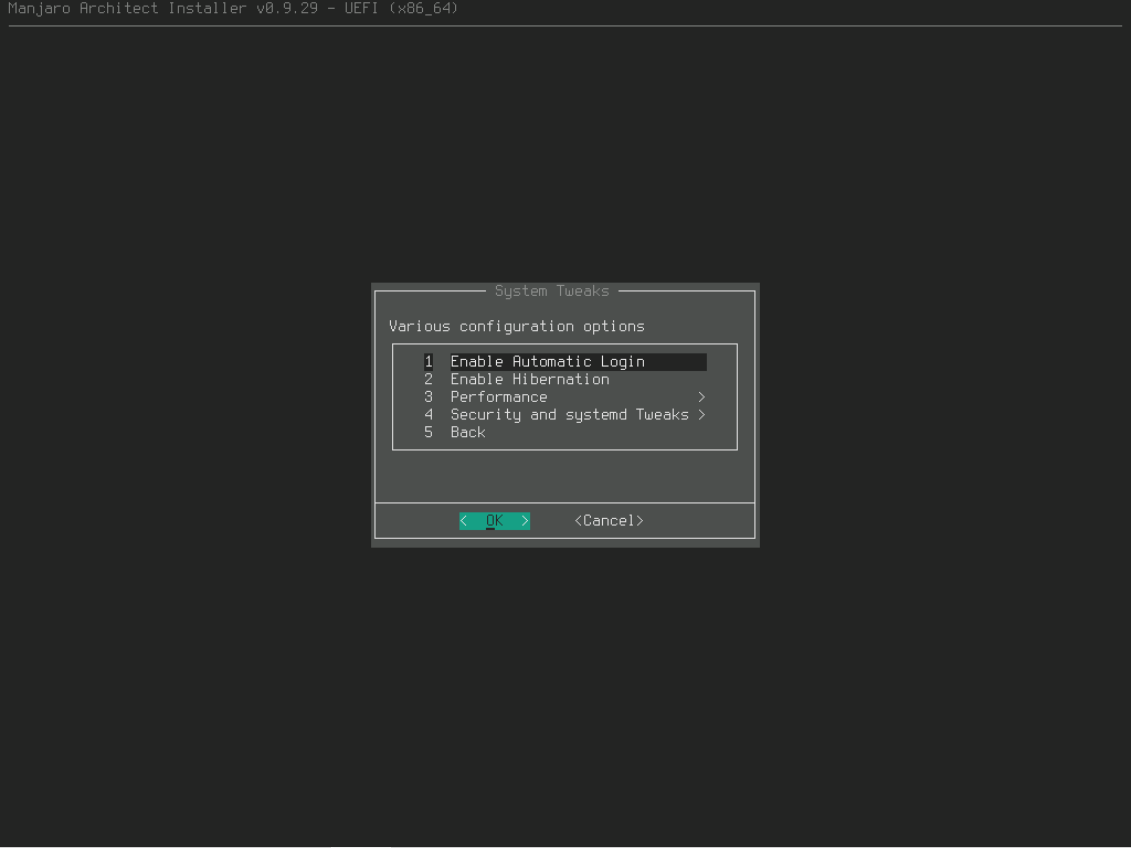This screenshot has height=848, width=1131.
Task: Expand Performance using its right arrow
Action: [x=702, y=397]
